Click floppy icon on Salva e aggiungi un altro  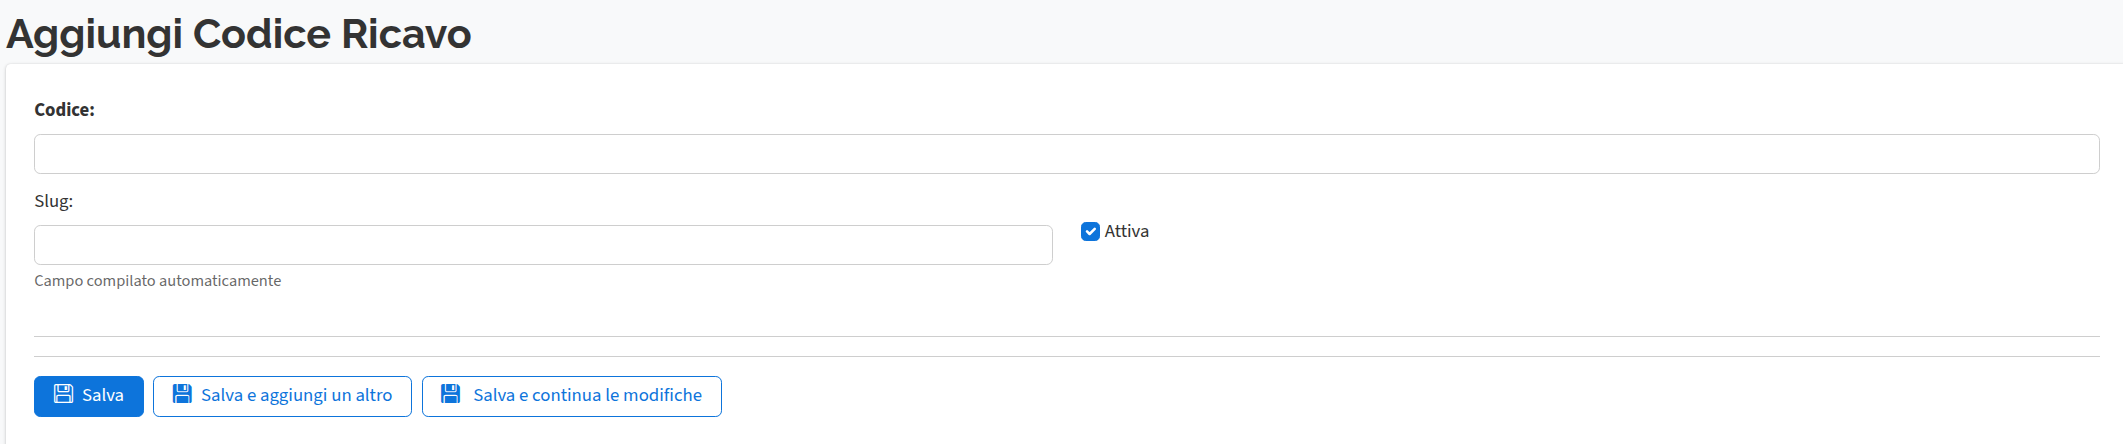[x=182, y=394]
